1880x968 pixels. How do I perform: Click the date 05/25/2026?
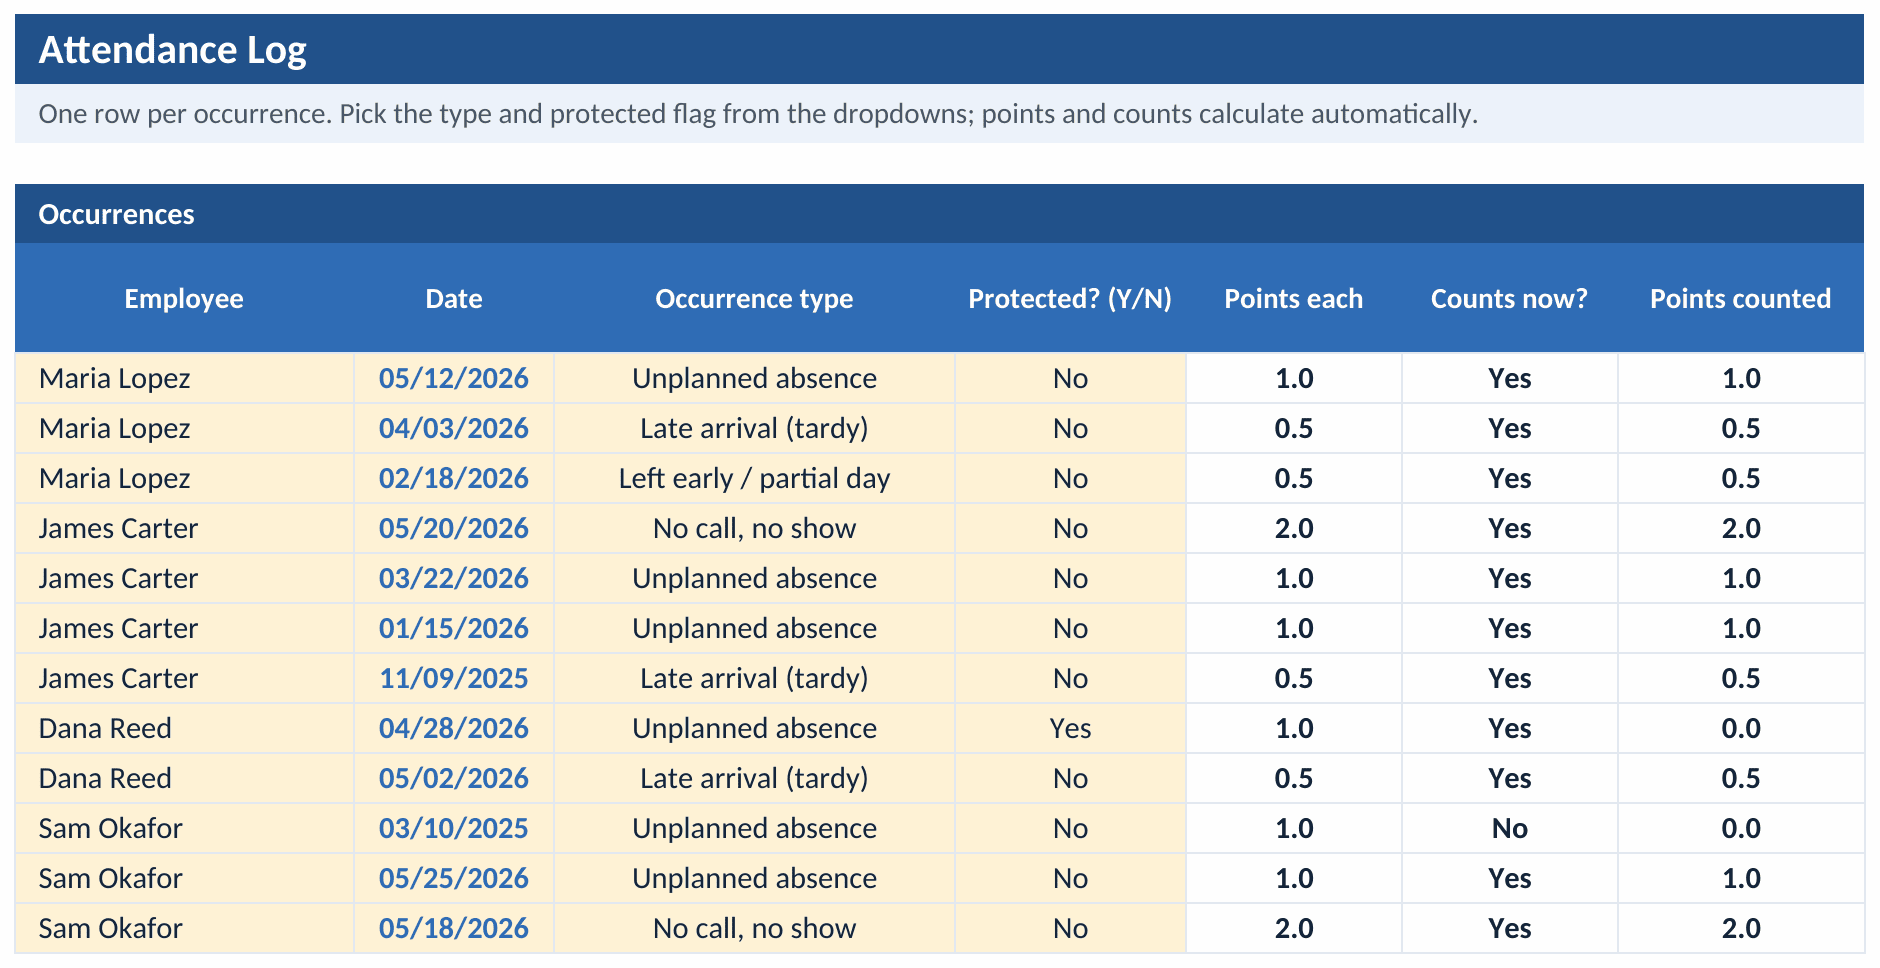point(454,878)
